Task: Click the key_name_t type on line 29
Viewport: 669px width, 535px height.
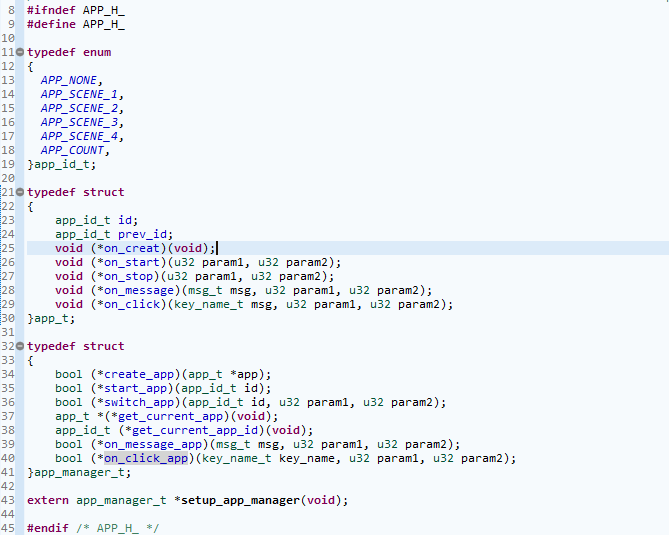Action: pyautogui.click(x=209, y=304)
